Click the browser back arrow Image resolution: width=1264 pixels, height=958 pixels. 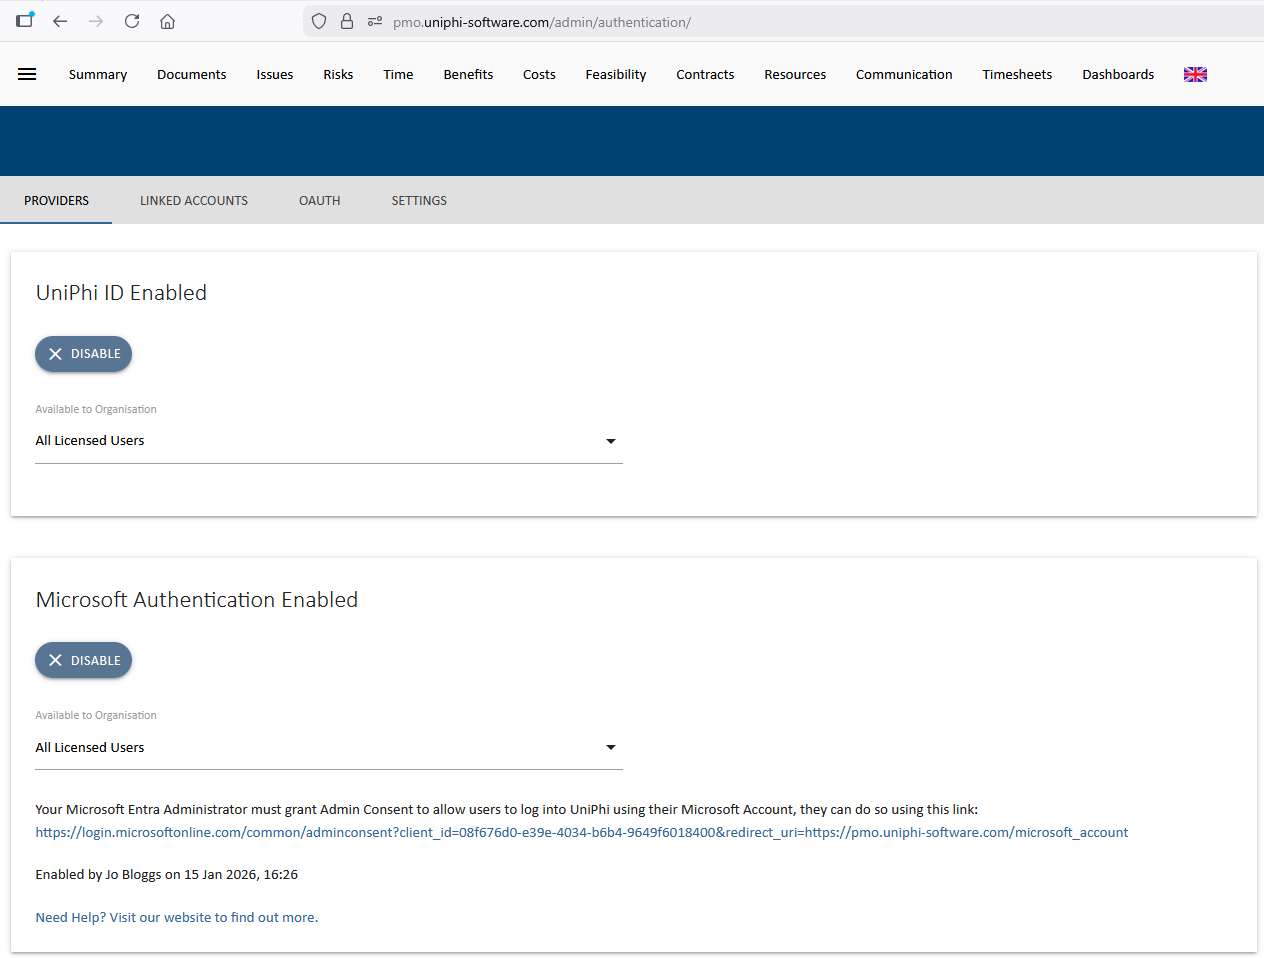(x=60, y=21)
